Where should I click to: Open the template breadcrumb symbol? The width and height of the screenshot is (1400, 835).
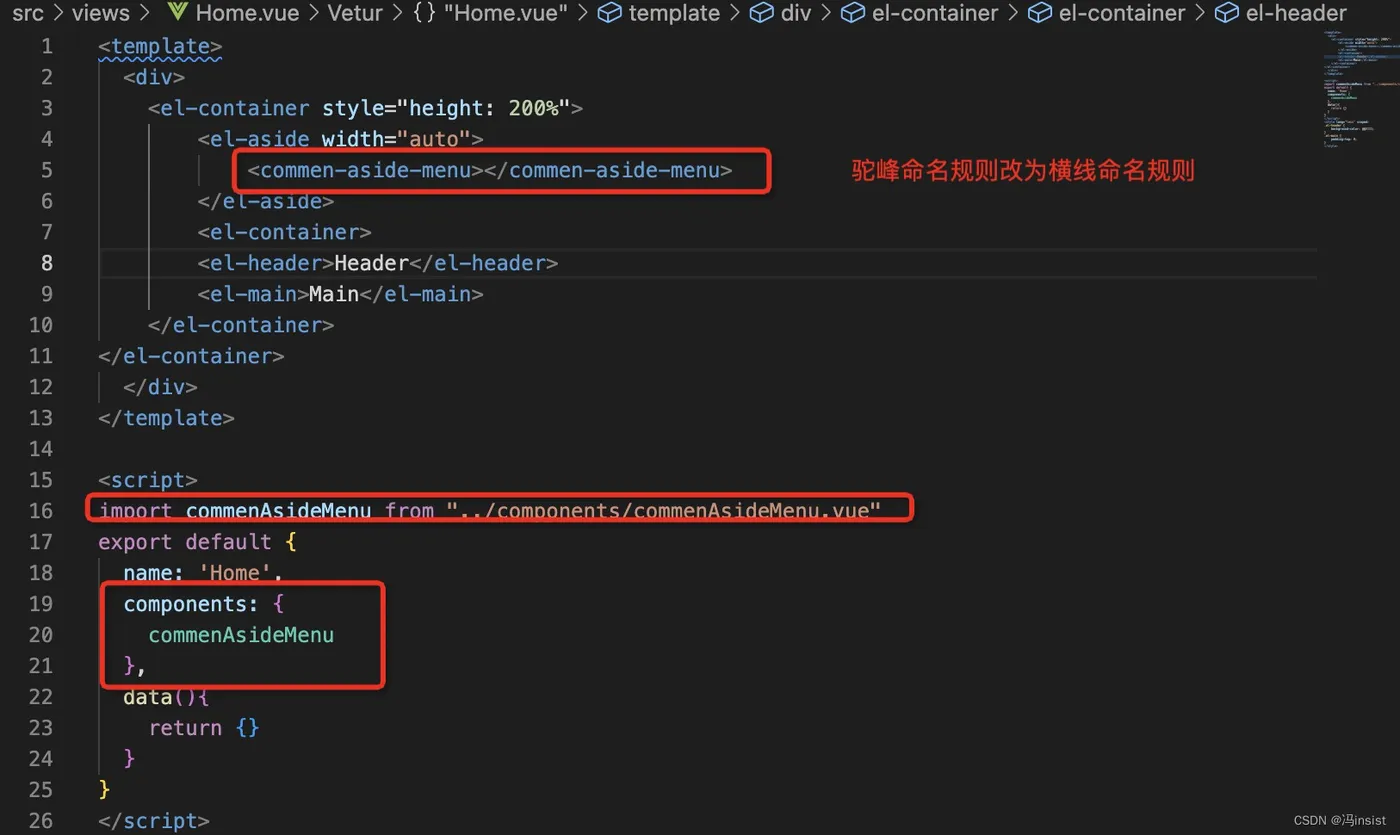point(674,13)
